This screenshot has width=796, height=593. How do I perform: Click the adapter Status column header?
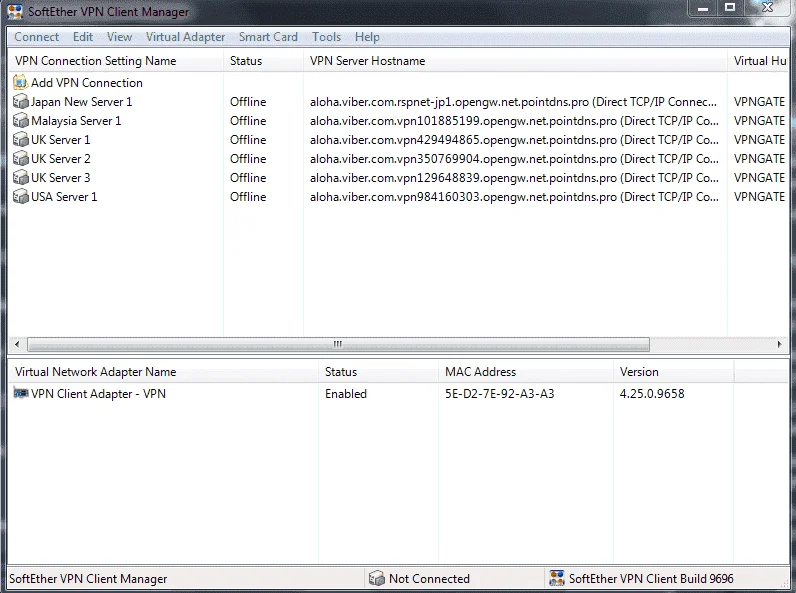pyautogui.click(x=379, y=372)
